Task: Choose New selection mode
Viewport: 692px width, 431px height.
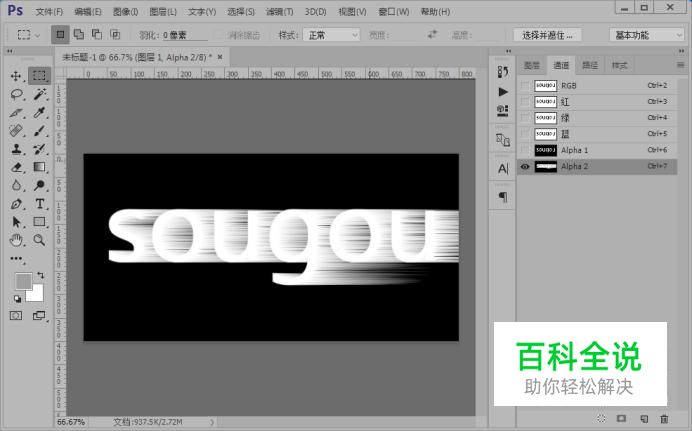Action: click(60, 34)
